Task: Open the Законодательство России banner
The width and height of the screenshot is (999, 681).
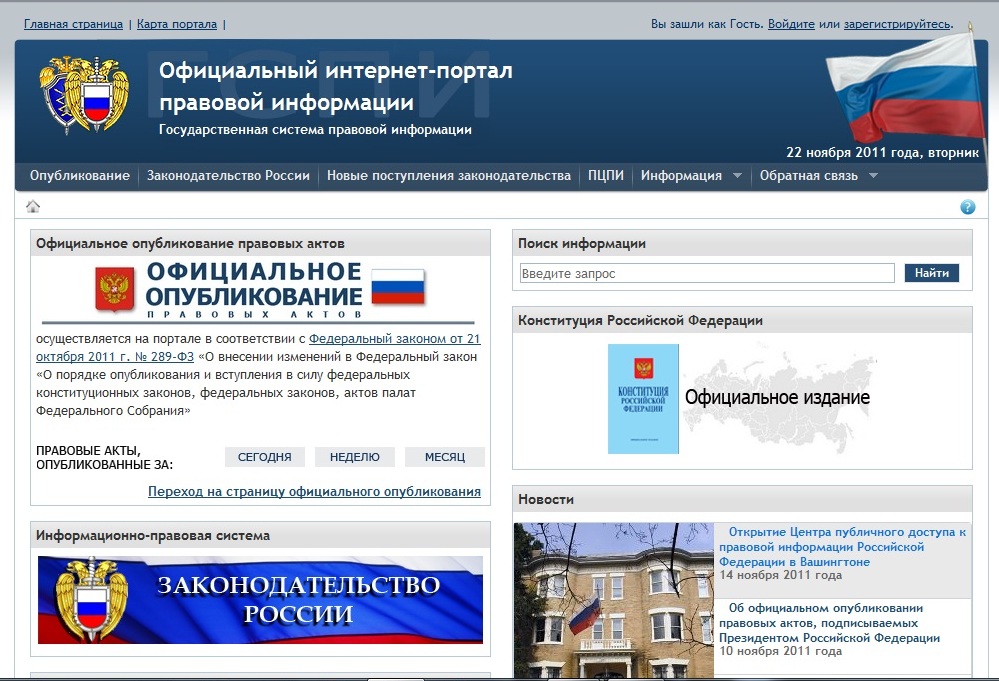Action: [260, 599]
